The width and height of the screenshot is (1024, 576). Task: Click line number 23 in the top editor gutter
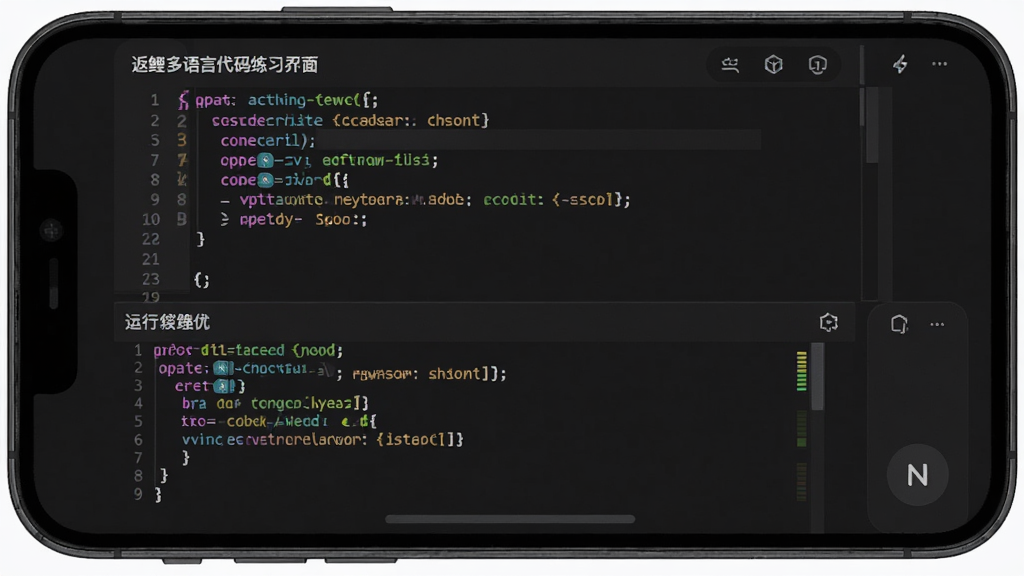coord(151,280)
